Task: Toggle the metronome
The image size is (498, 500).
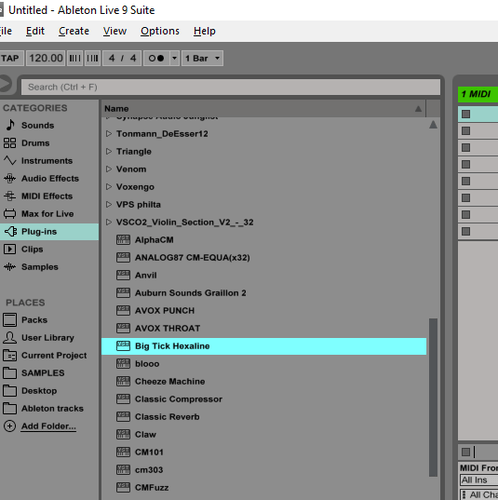Action: [156, 58]
